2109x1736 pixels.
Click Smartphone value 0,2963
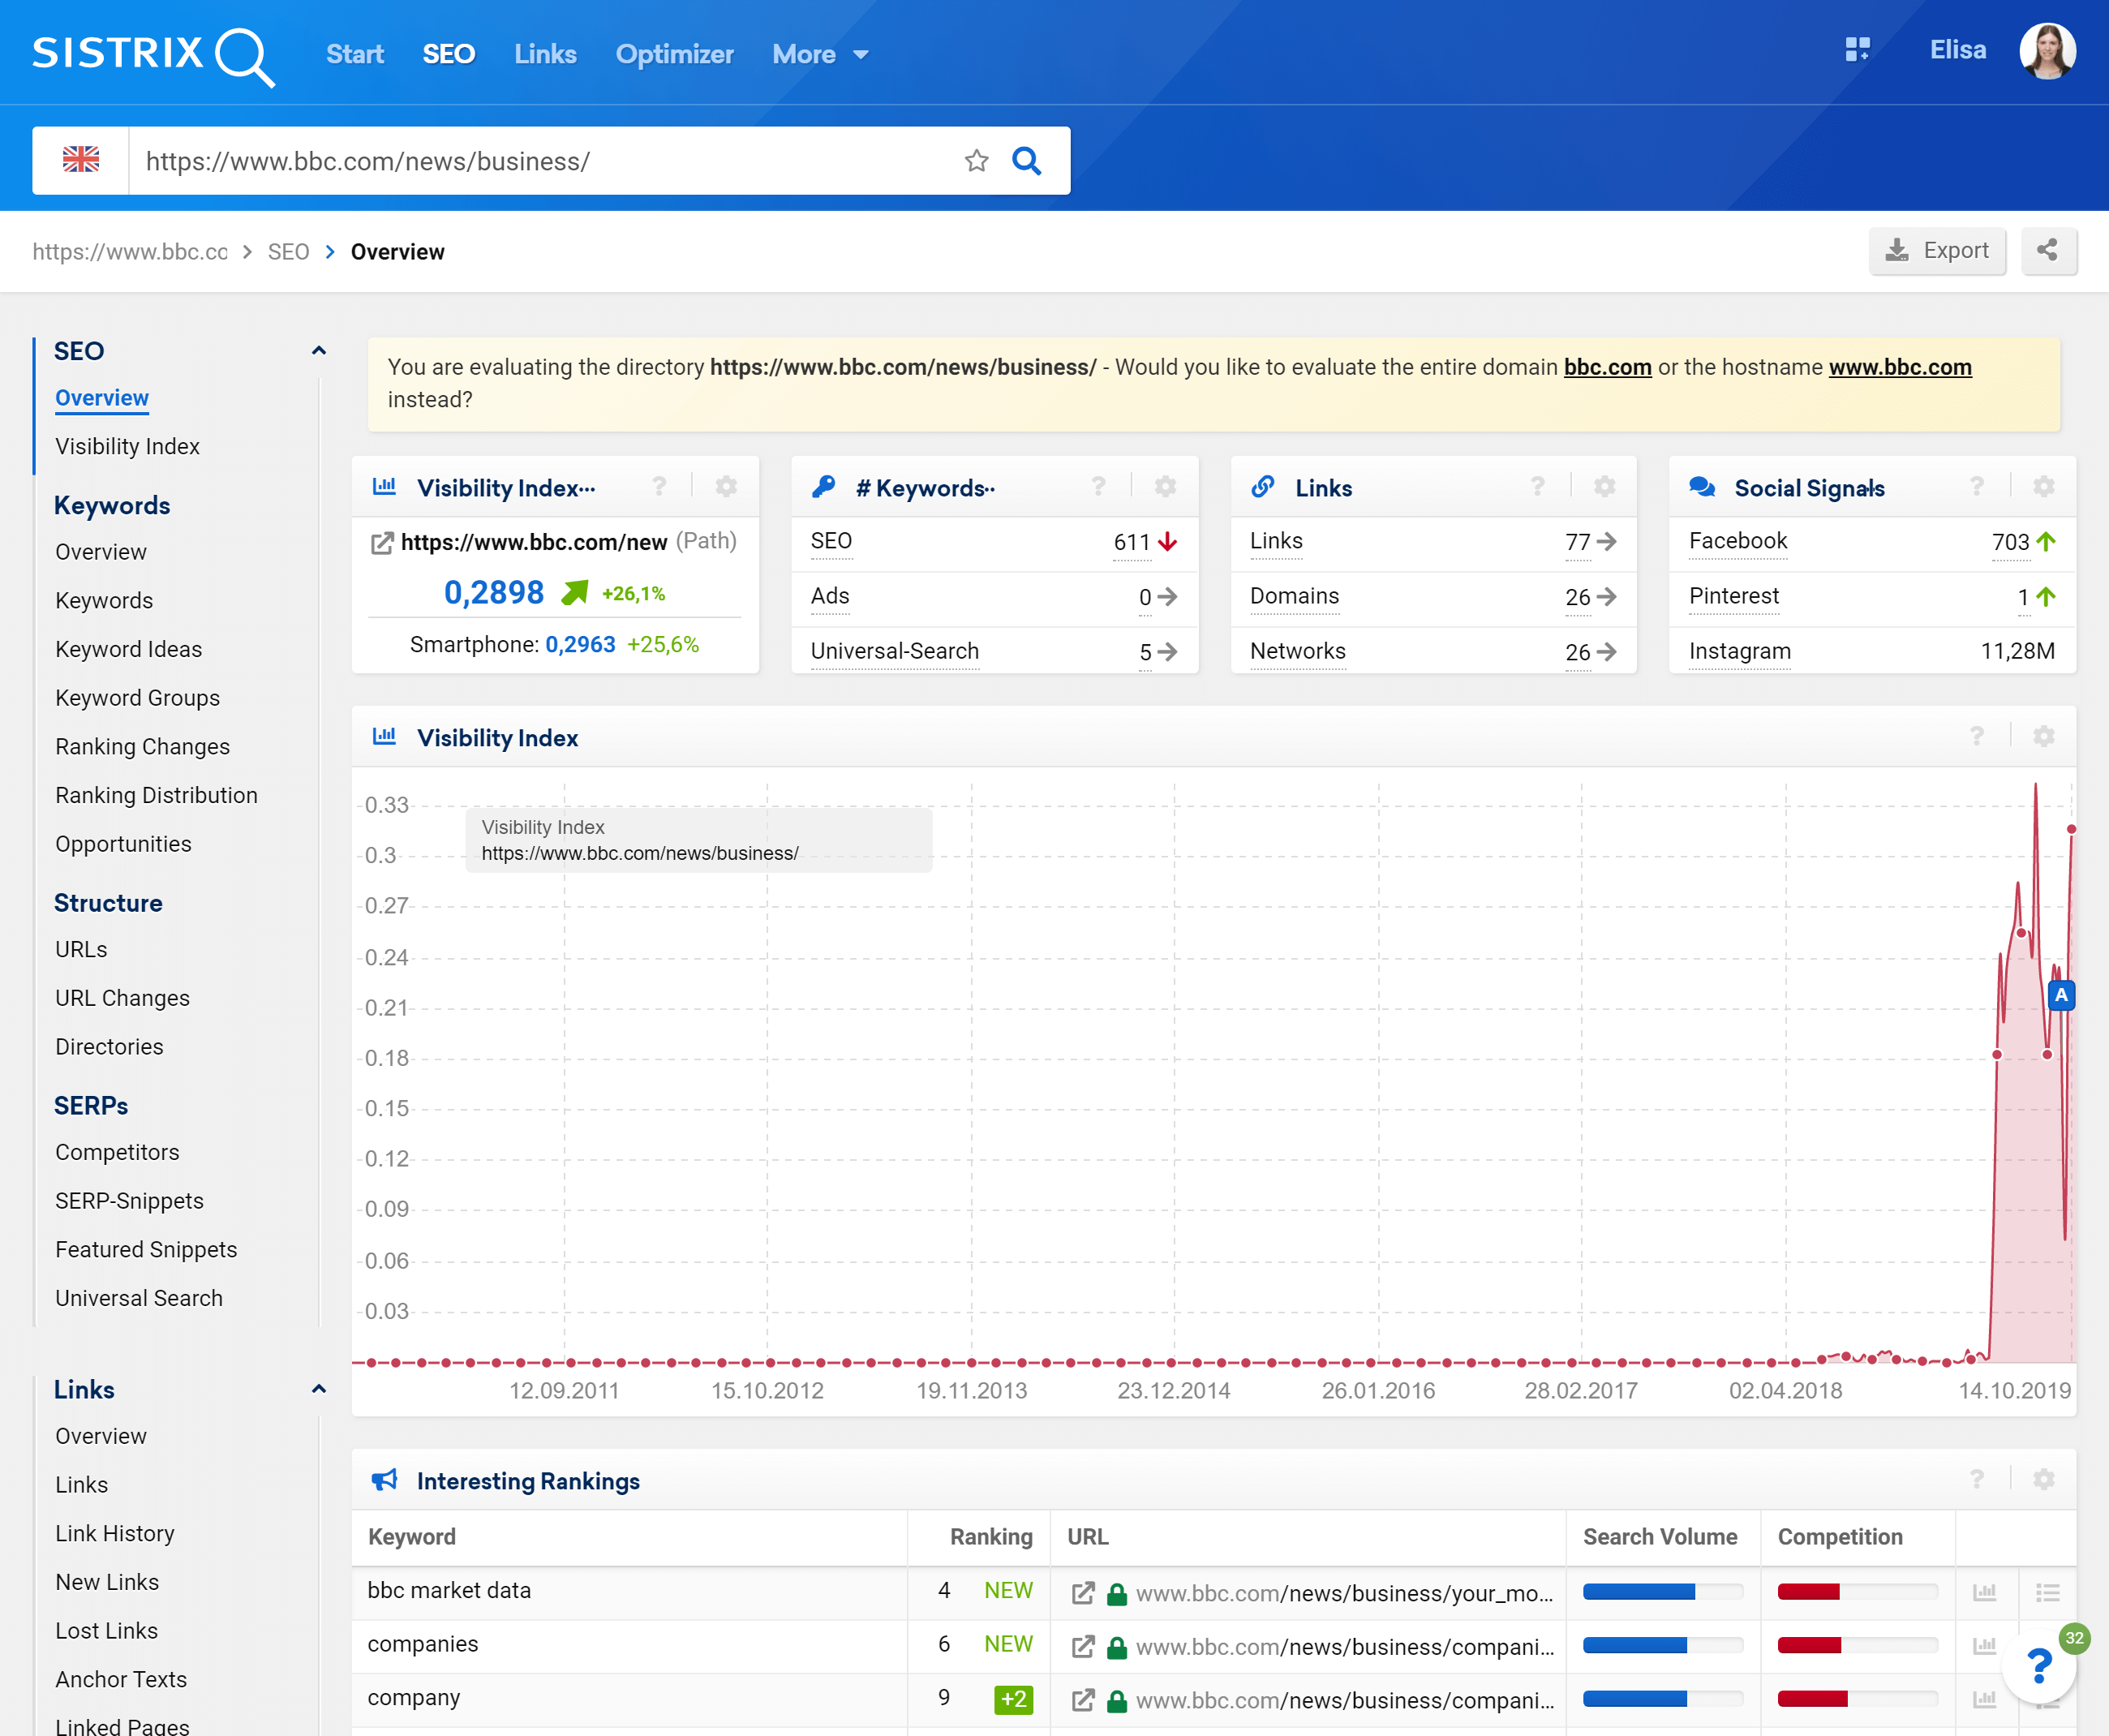coord(580,644)
